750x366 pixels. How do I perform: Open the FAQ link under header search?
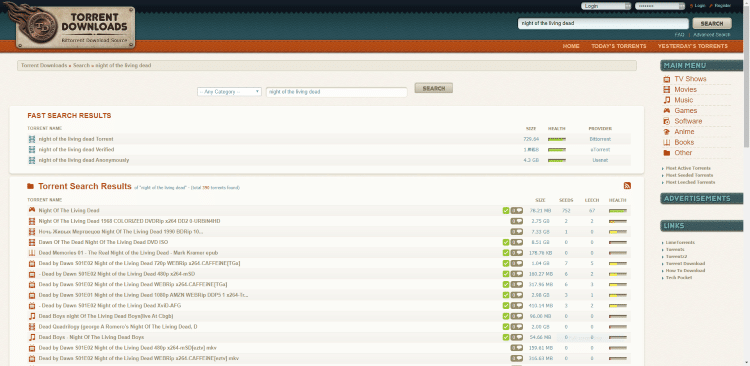click(679, 35)
